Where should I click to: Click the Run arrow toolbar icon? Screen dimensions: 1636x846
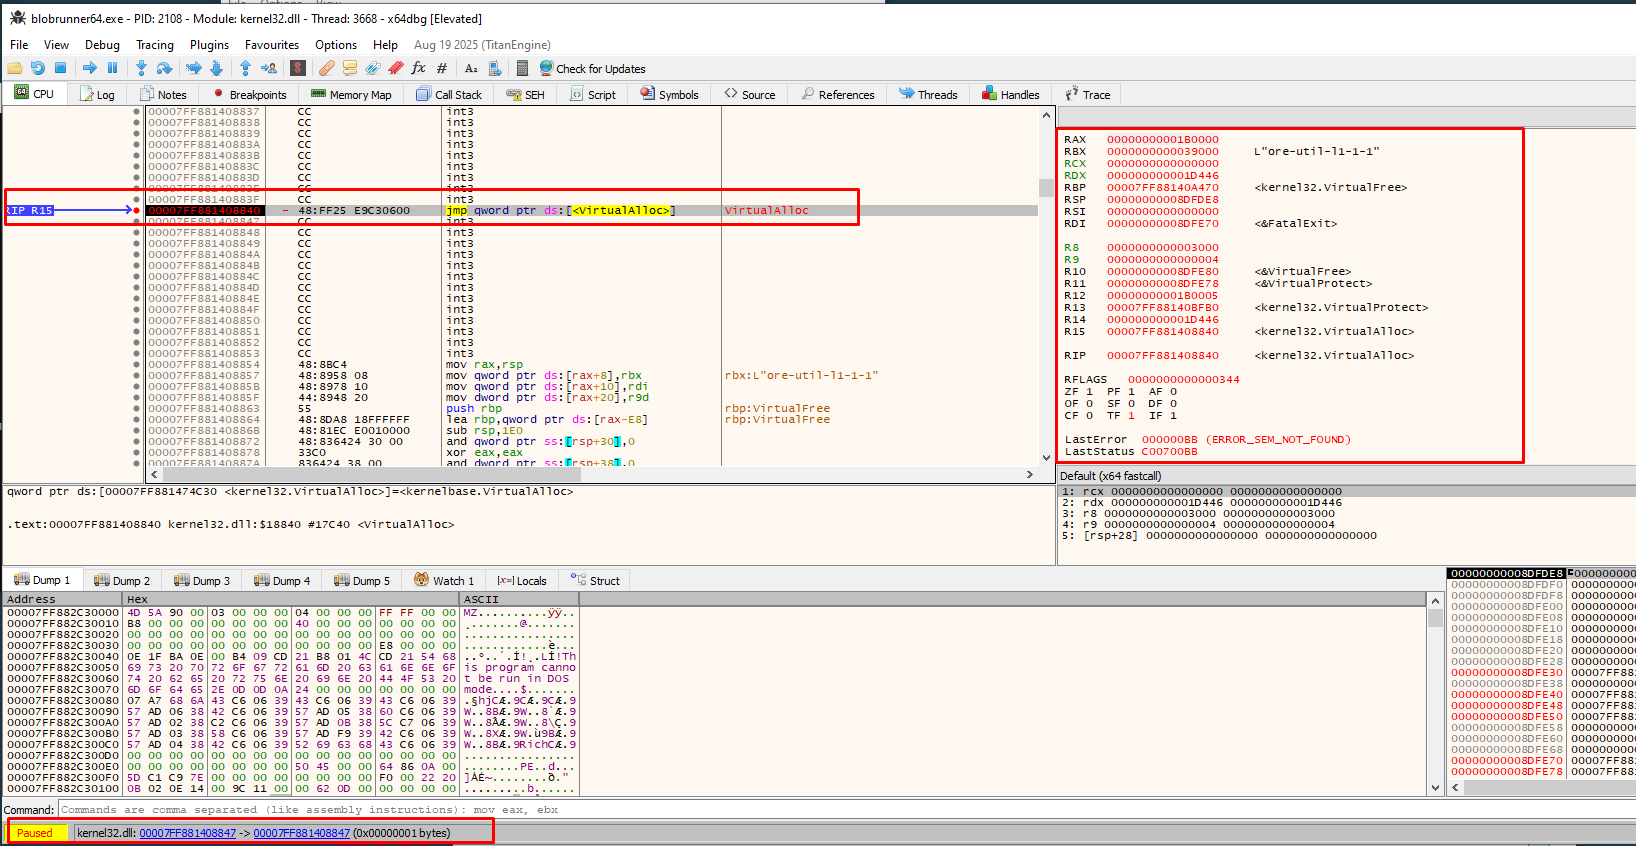(90, 68)
